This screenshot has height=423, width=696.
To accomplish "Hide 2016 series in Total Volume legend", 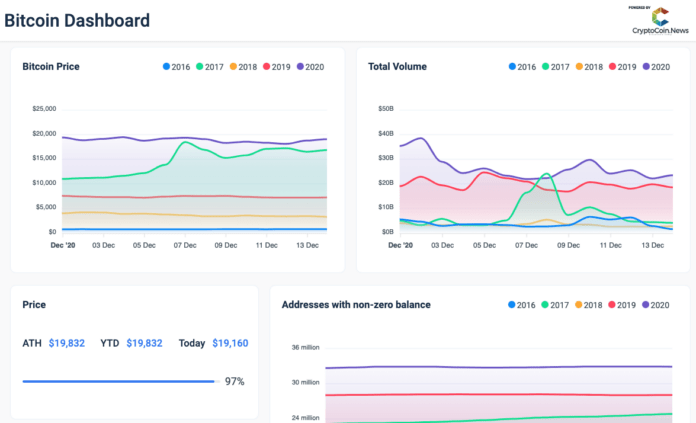I will [522, 67].
